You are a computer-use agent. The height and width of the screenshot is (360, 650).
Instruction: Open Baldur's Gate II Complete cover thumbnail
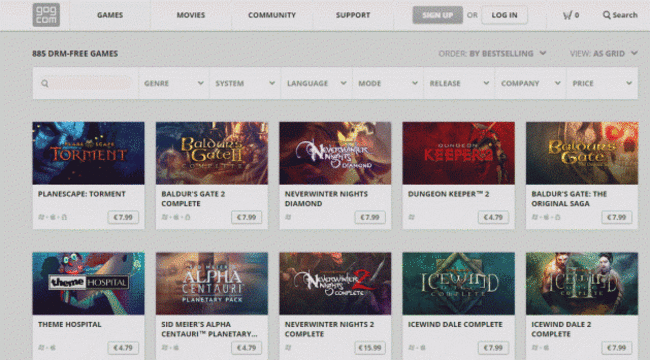(x=212, y=153)
